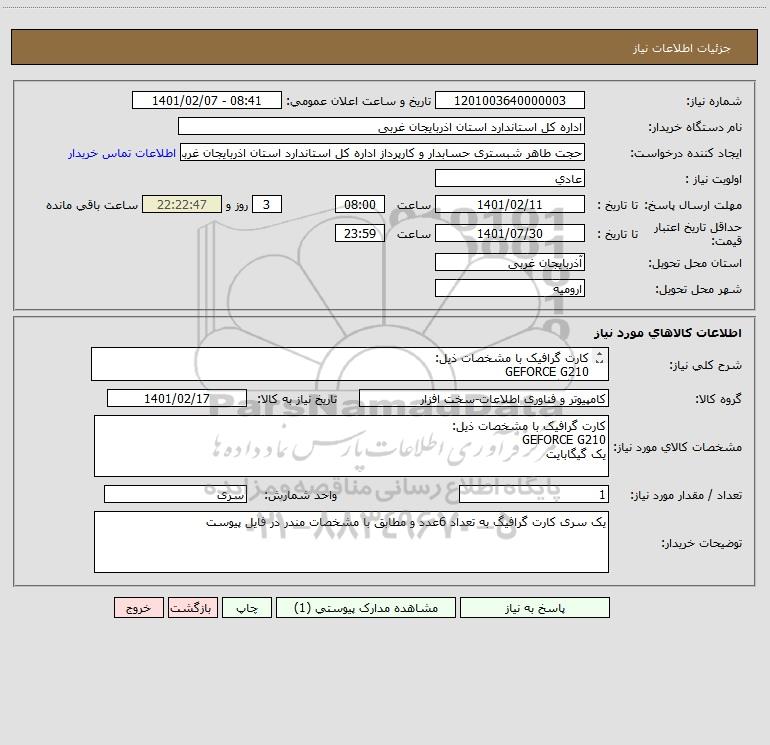This screenshot has width=770, height=745.
Task: Click the unit of measure field 'سری'
Action: pyautogui.click(x=175, y=495)
